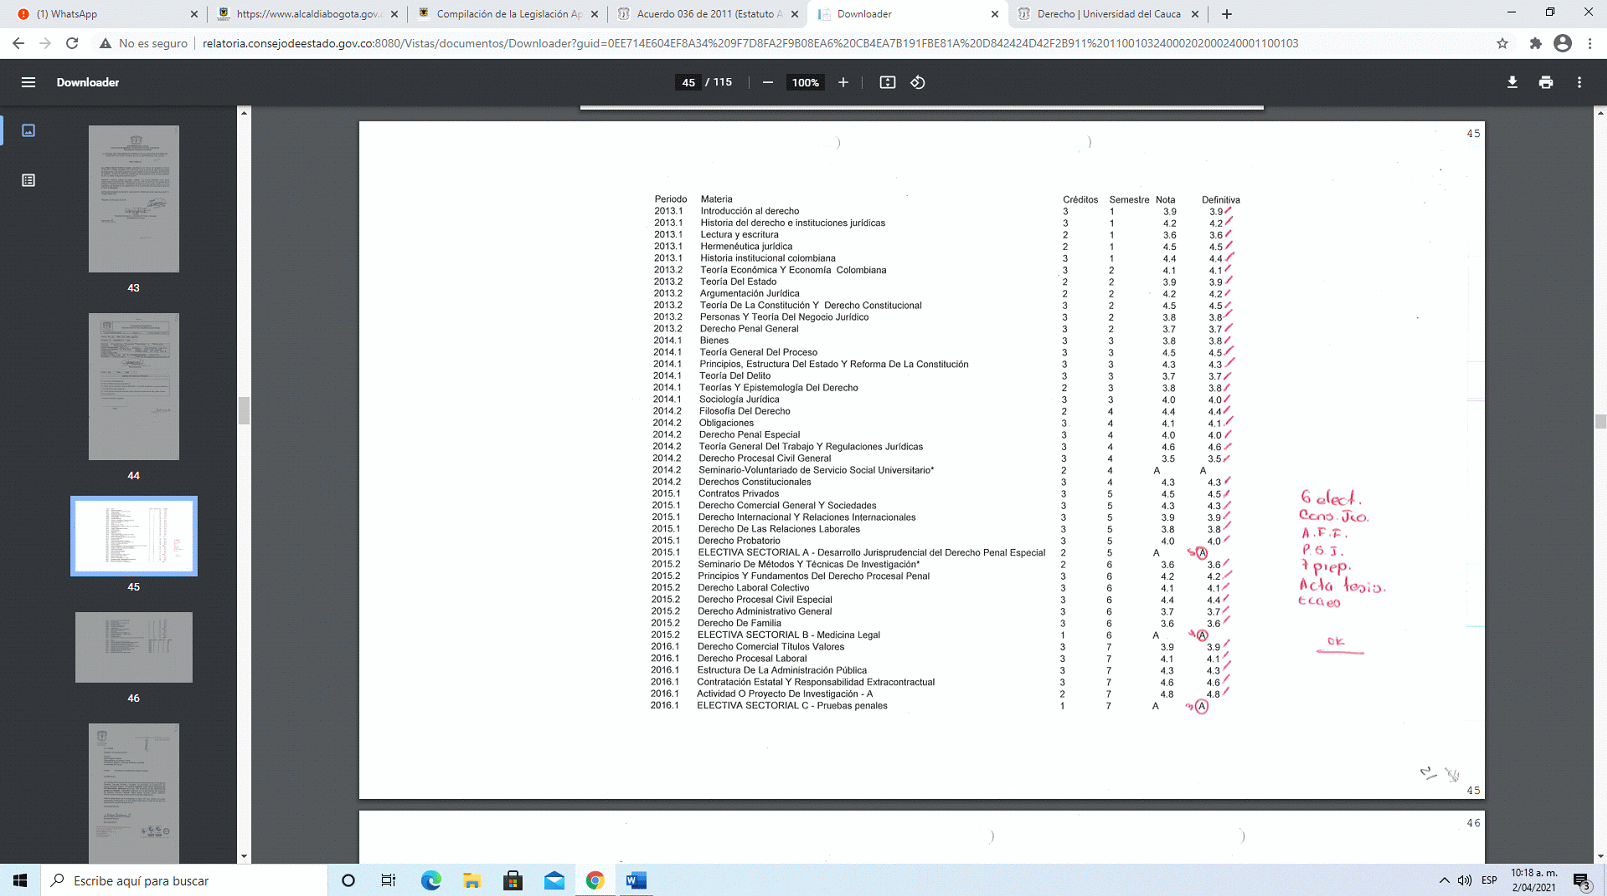Show page thumbnails view in sidebar
The width and height of the screenshot is (1607, 896).
tap(28, 130)
